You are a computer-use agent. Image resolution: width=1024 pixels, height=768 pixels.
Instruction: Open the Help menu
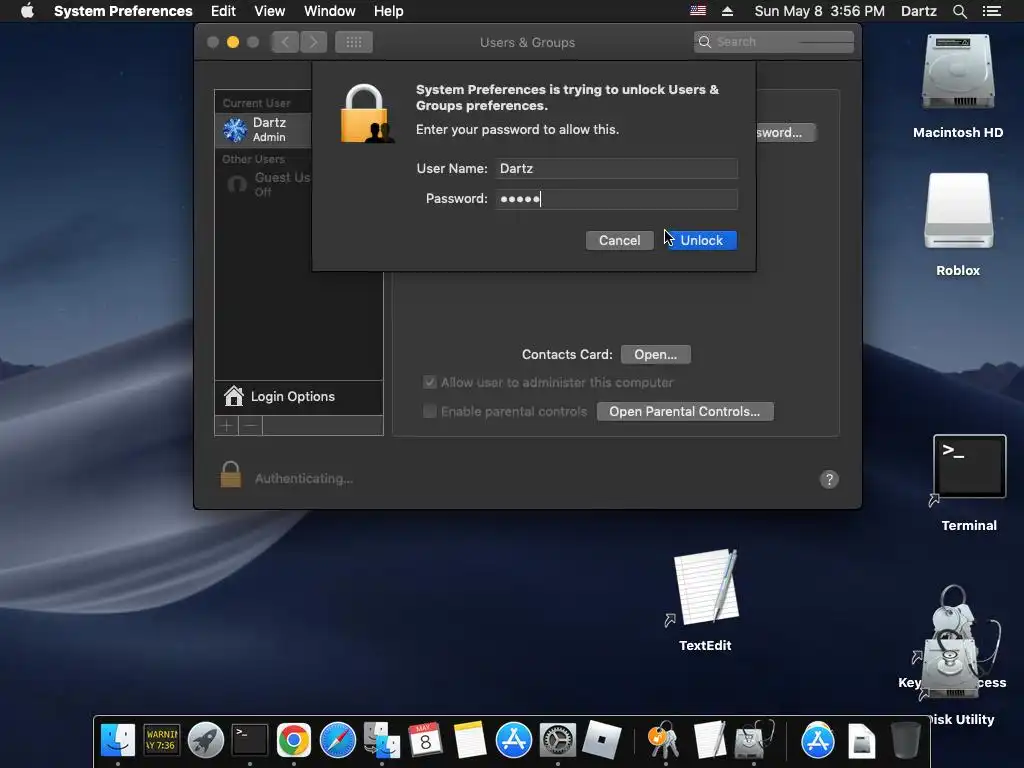389,11
